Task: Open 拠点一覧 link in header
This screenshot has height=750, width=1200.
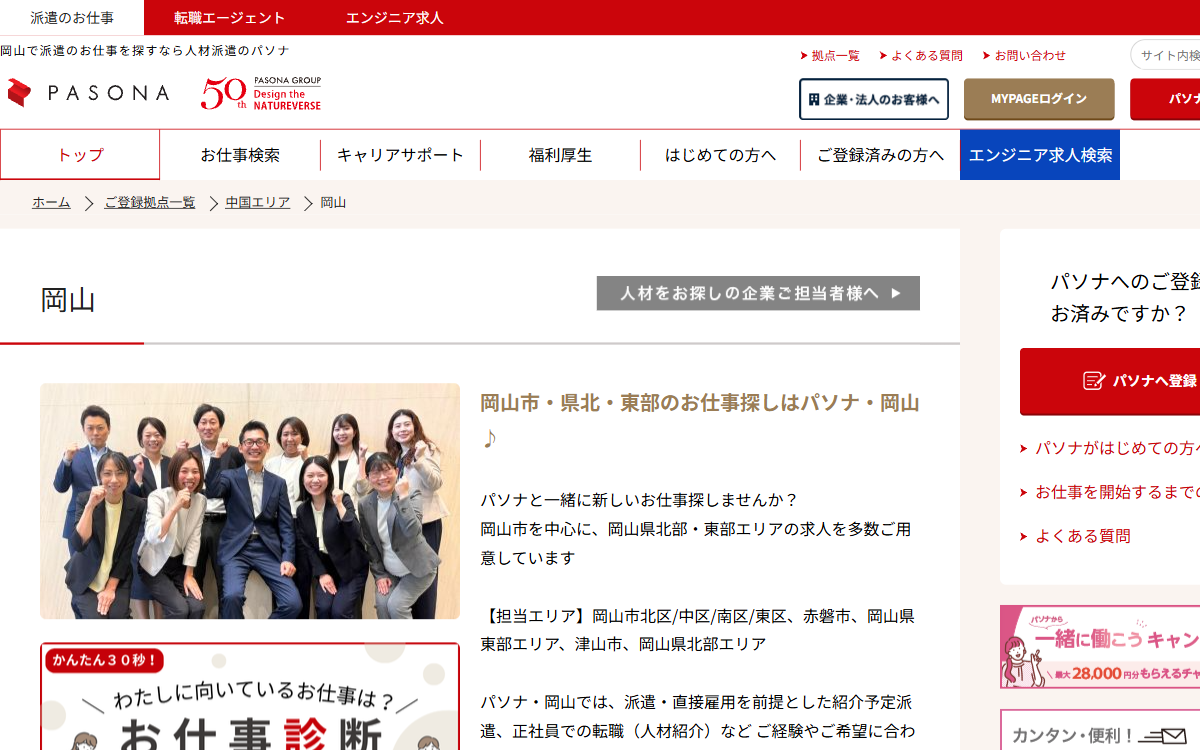Action: pos(830,56)
